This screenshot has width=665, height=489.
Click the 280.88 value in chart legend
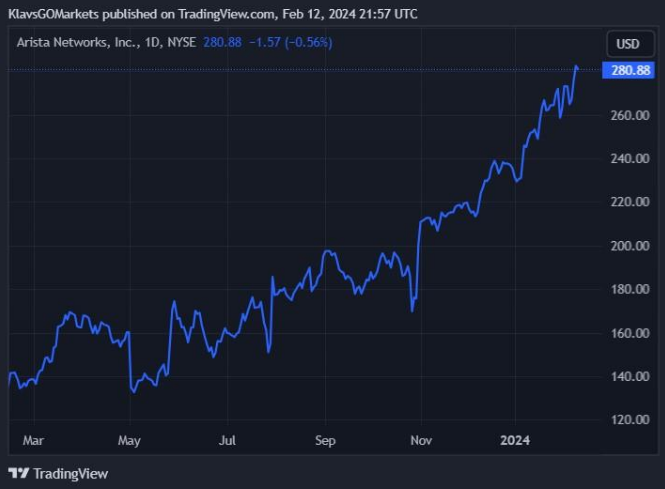pyautogui.click(x=222, y=42)
